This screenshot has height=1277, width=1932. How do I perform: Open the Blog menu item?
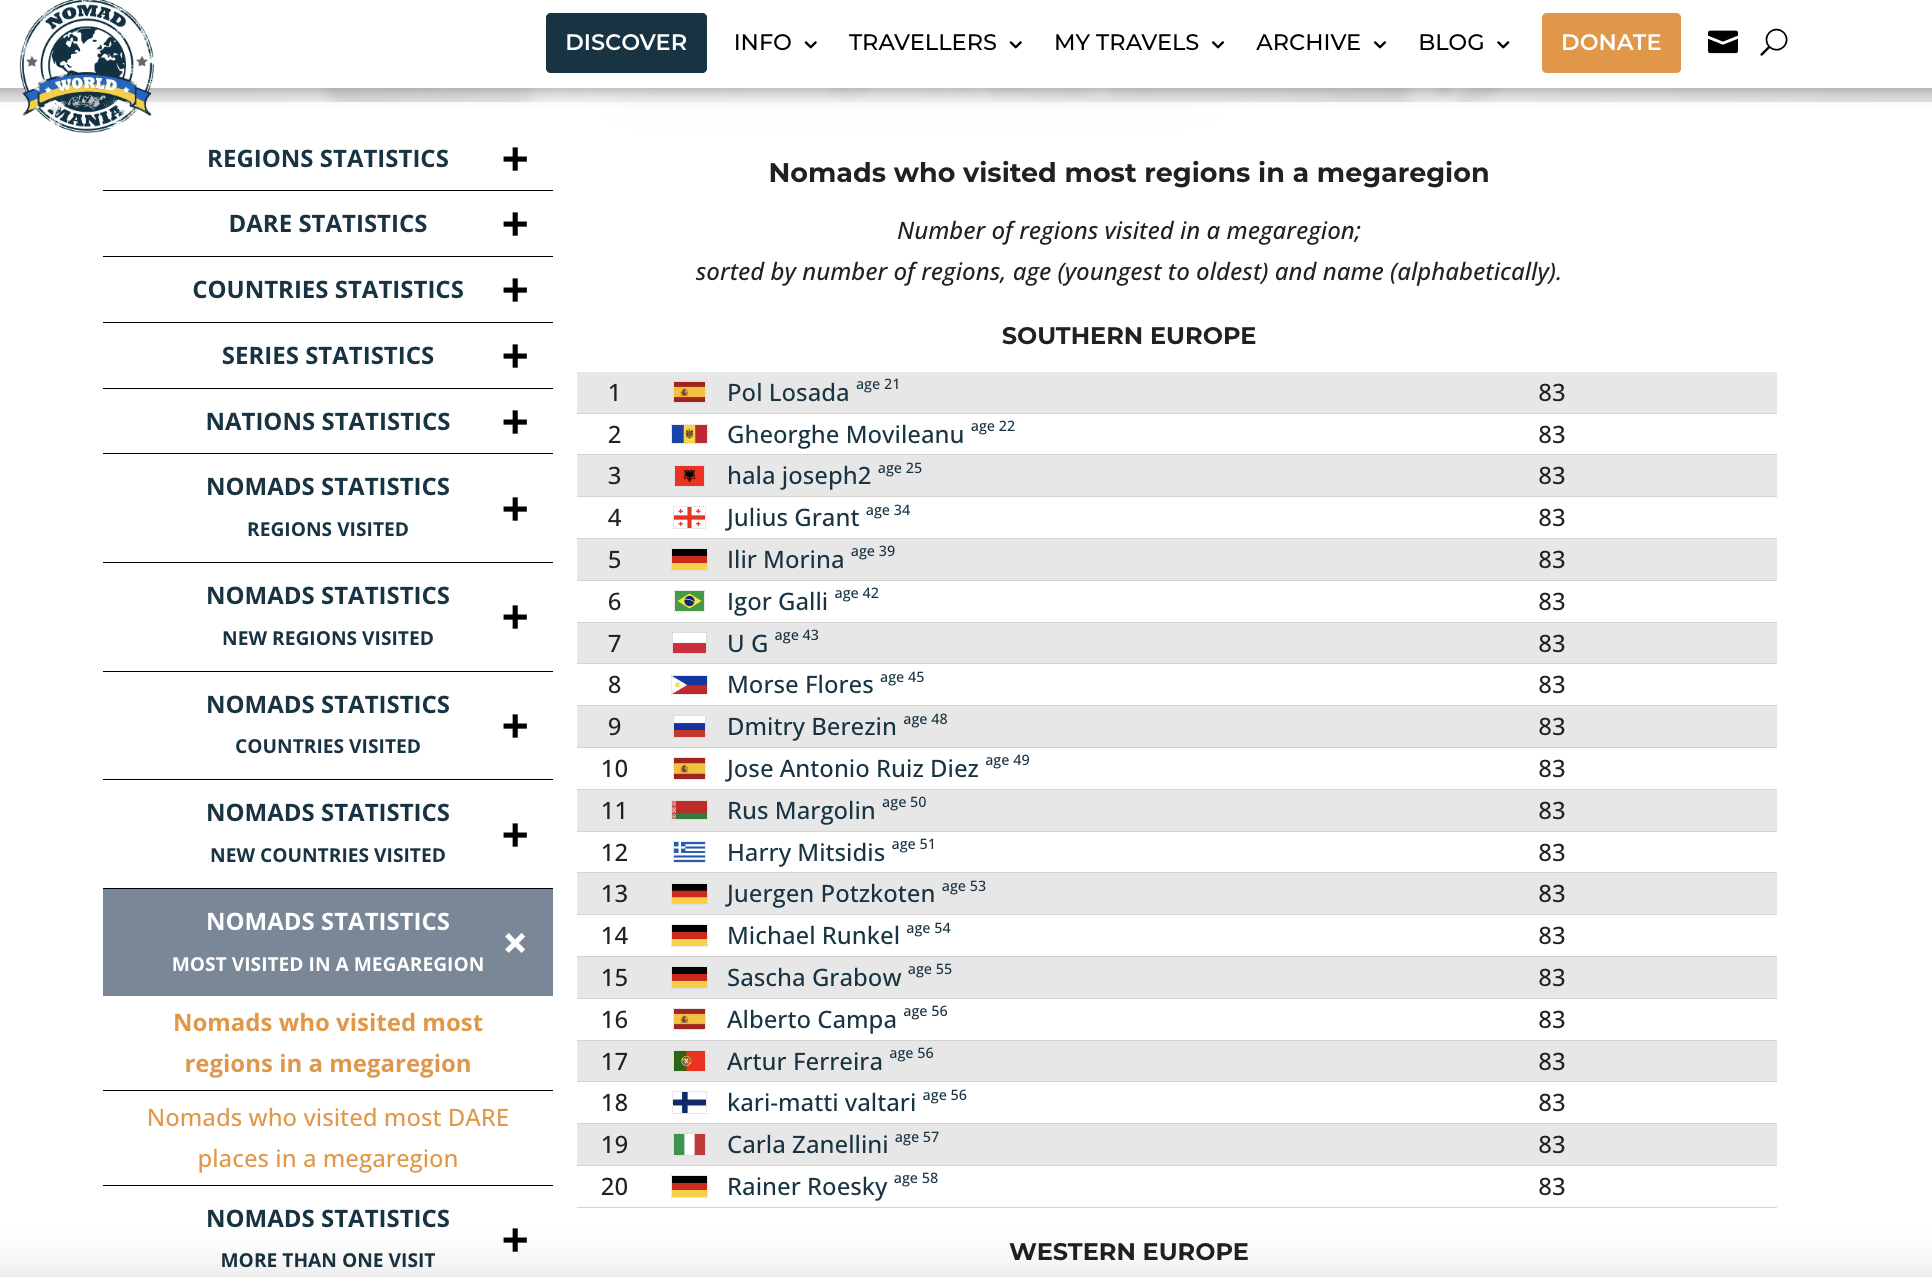click(x=1464, y=43)
